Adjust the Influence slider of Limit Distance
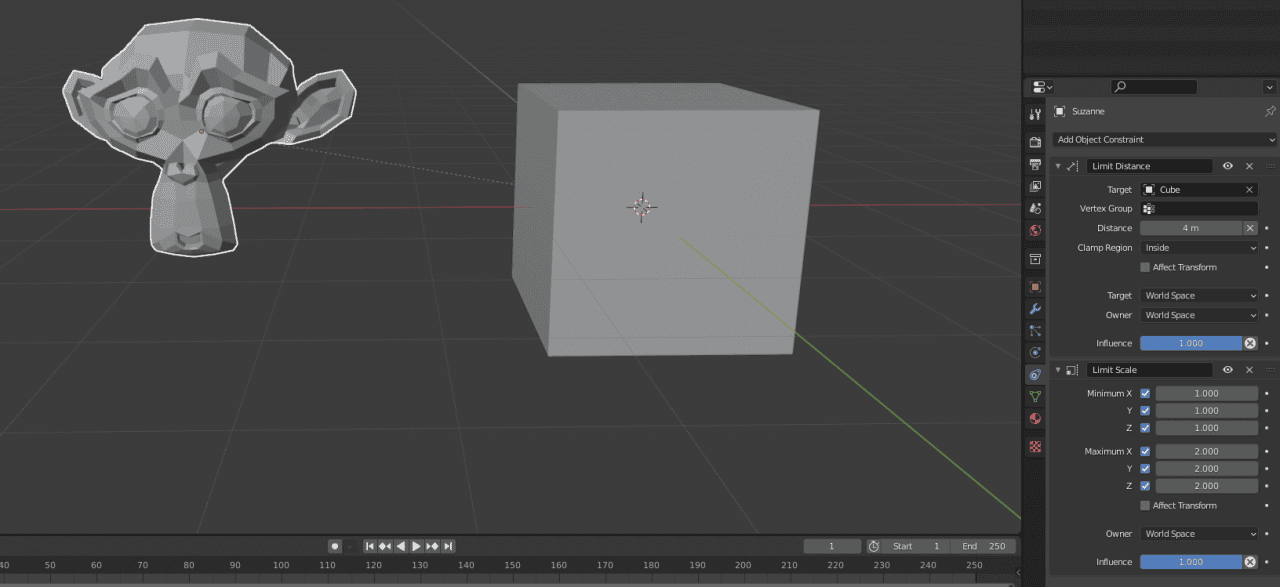 1190,343
